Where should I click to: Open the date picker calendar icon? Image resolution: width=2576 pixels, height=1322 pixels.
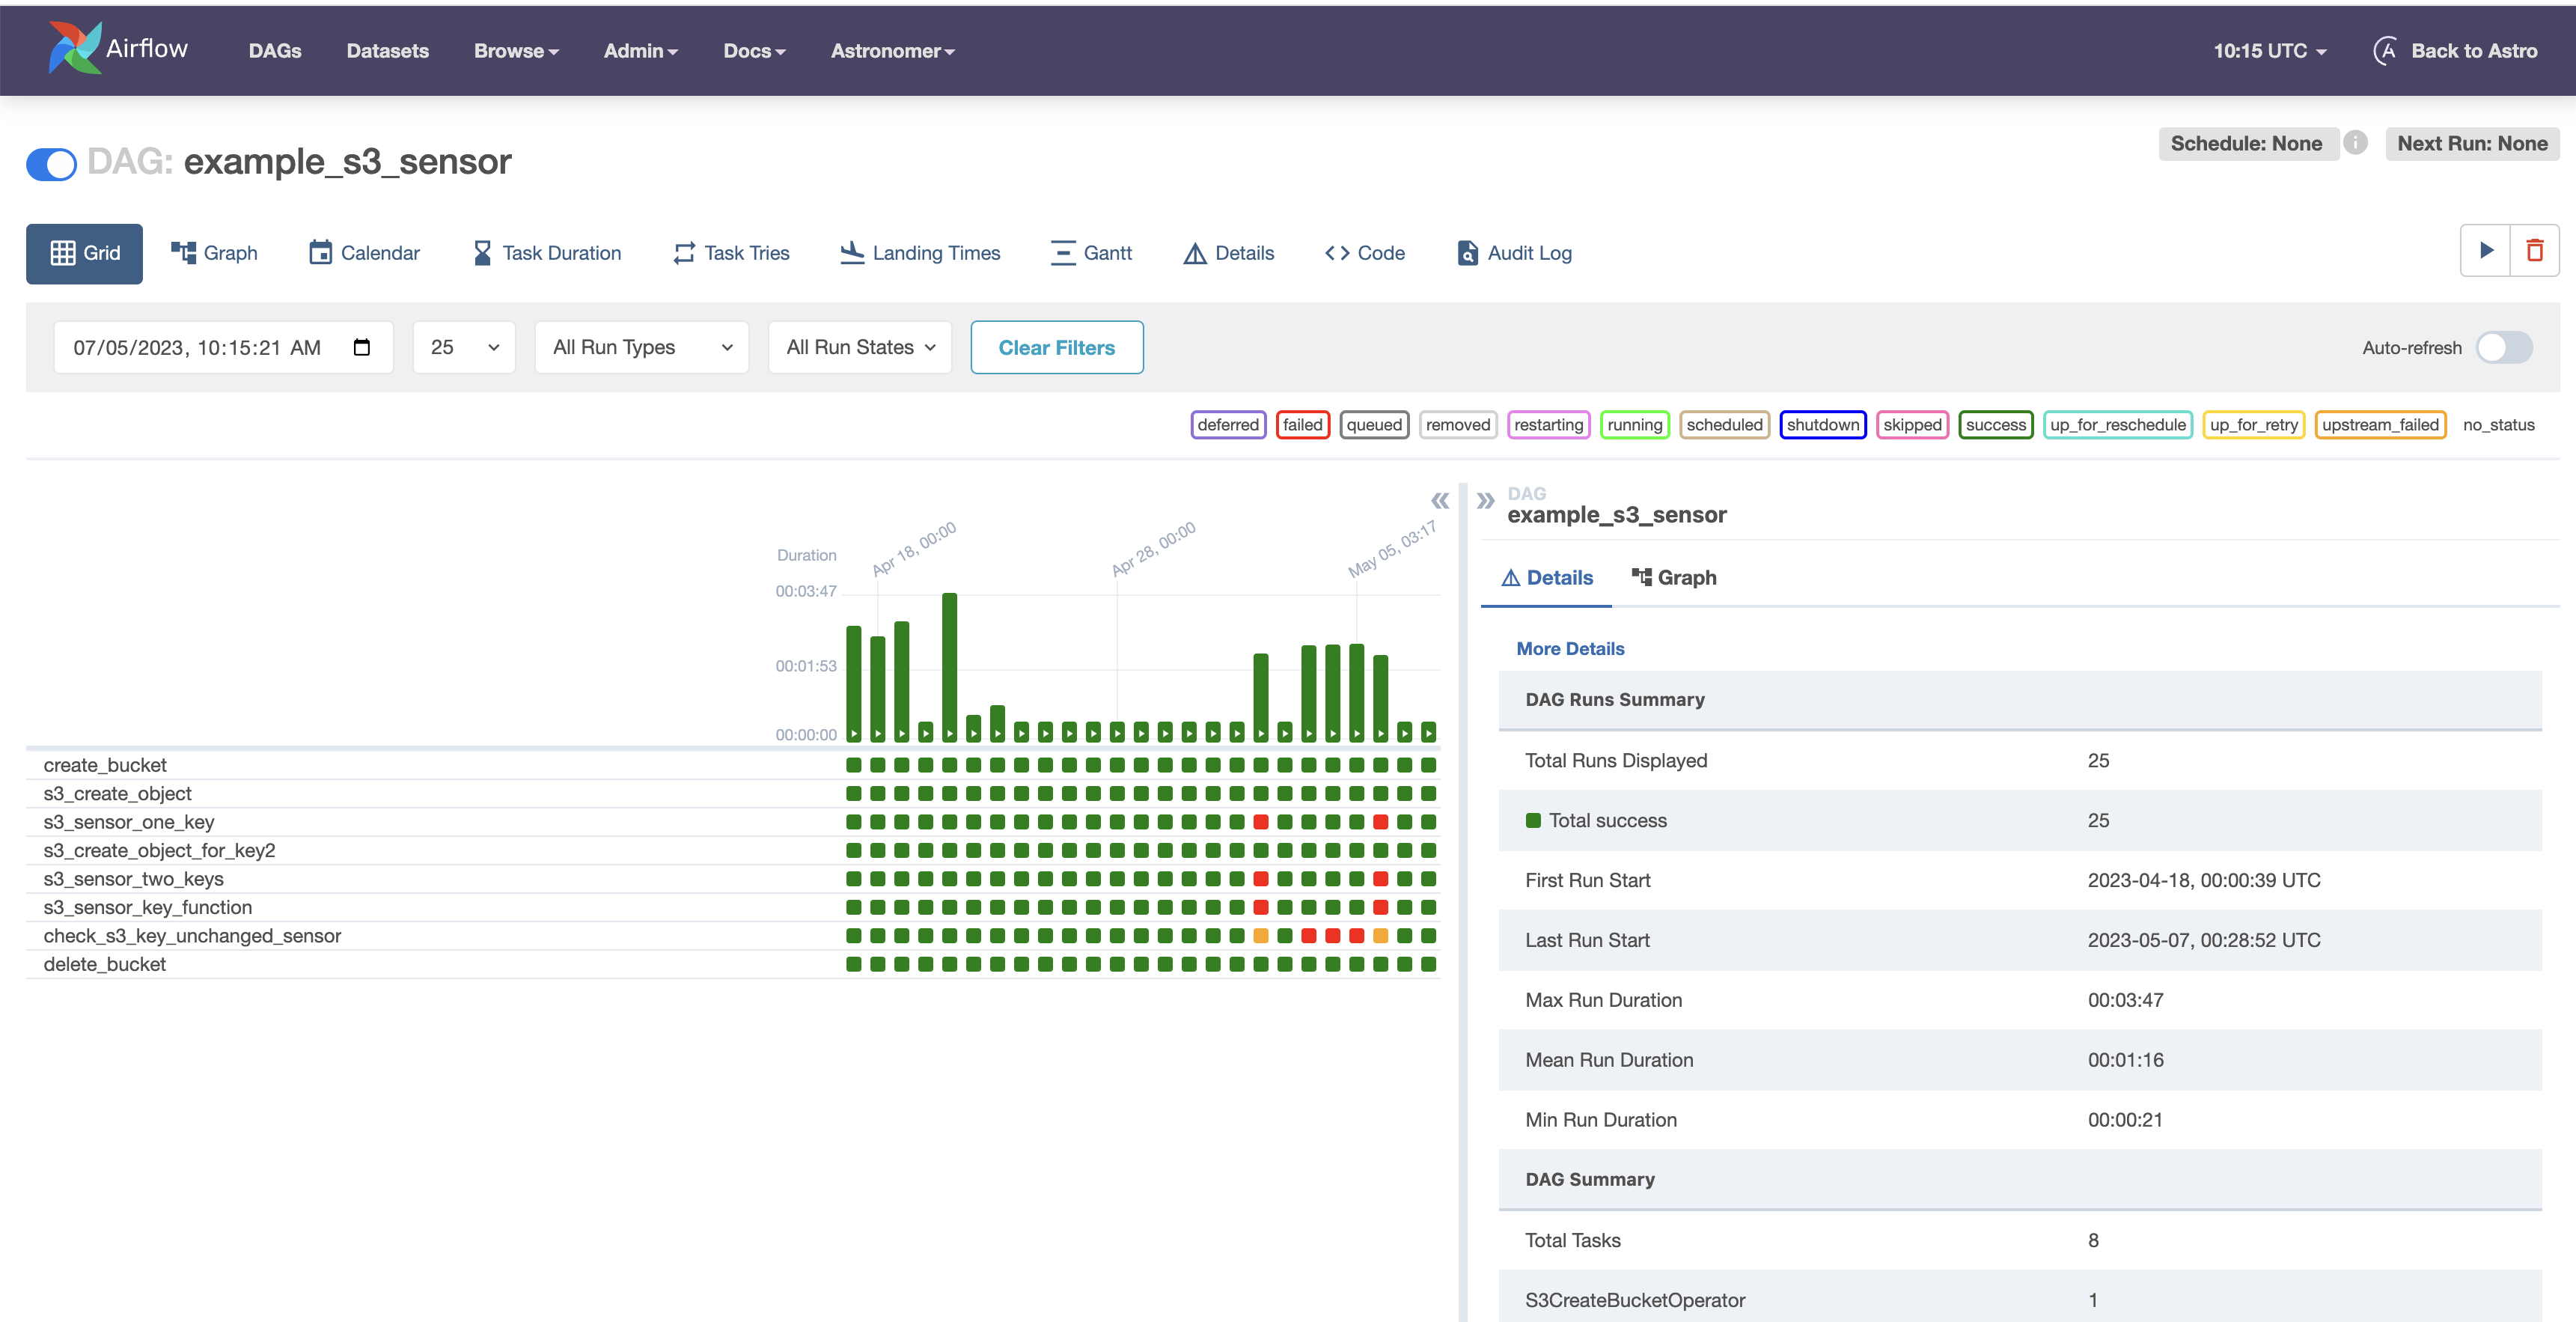[x=362, y=347]
